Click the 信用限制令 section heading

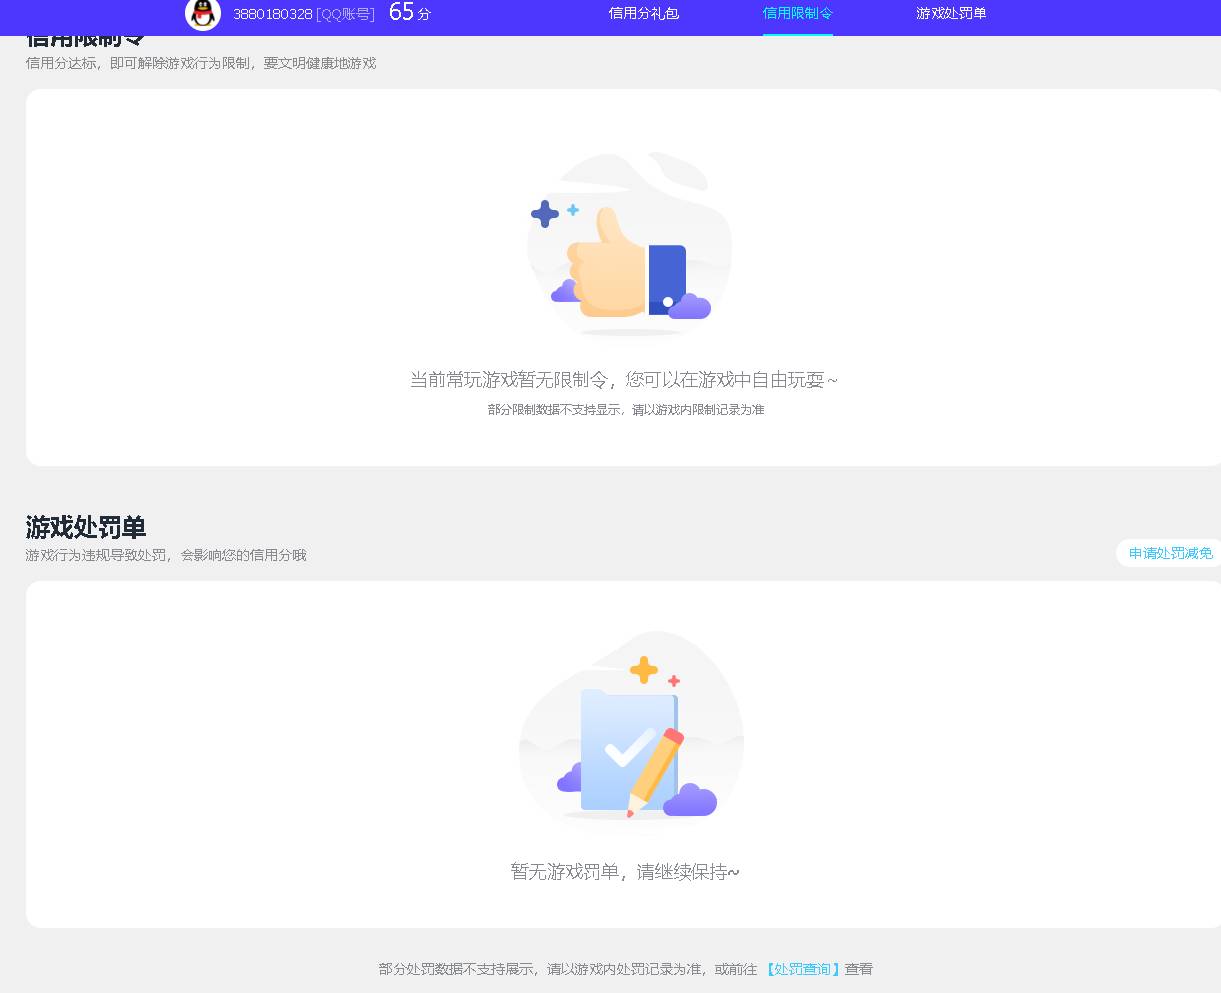click(x=84, y=34)
